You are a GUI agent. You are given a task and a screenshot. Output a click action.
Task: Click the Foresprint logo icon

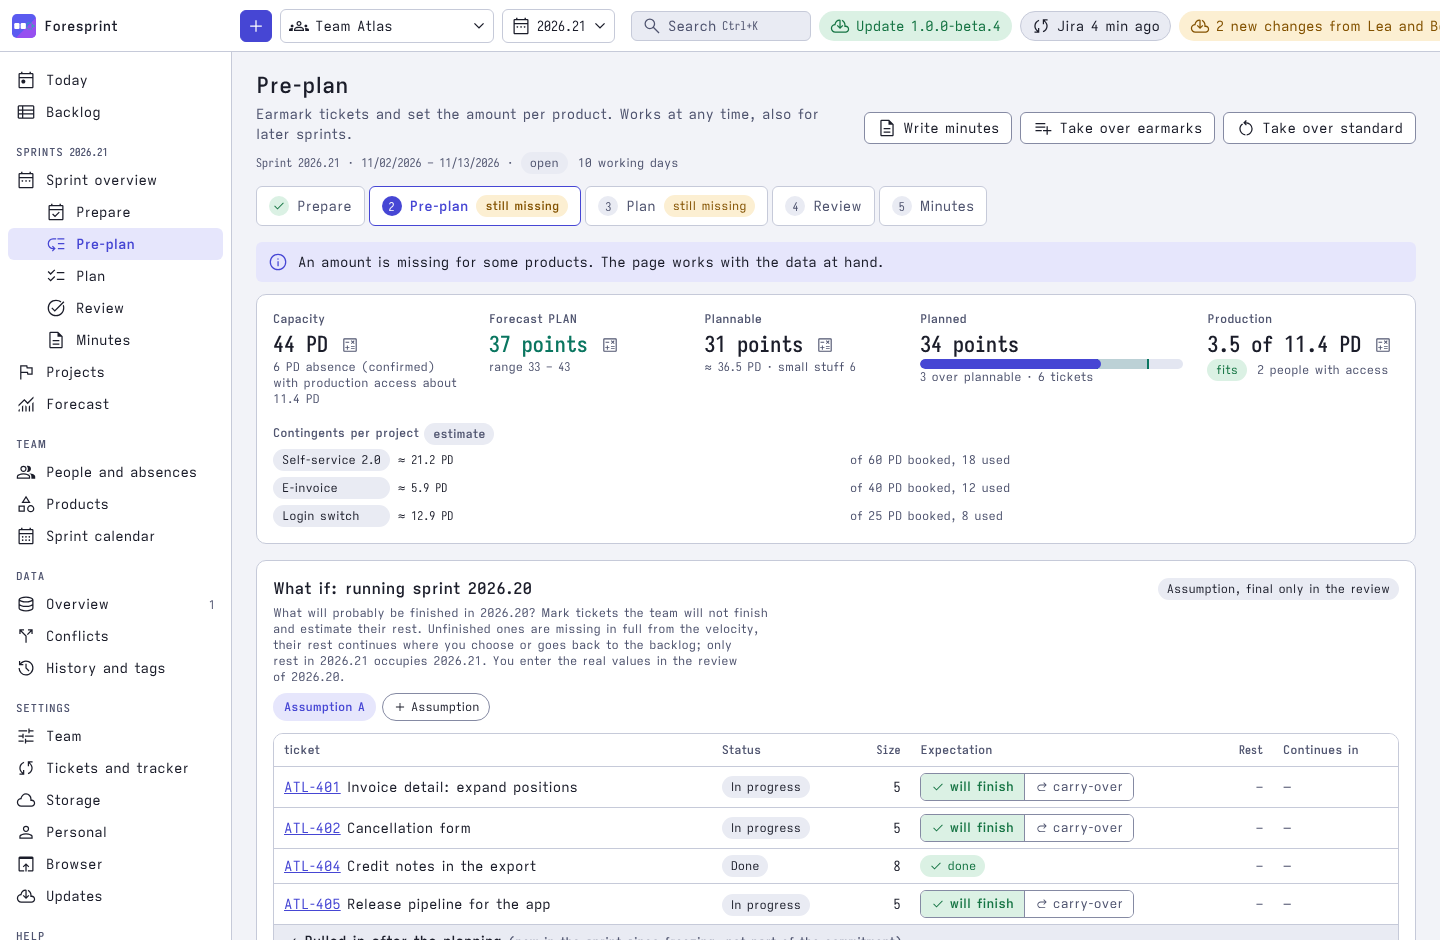coord(24,26)
